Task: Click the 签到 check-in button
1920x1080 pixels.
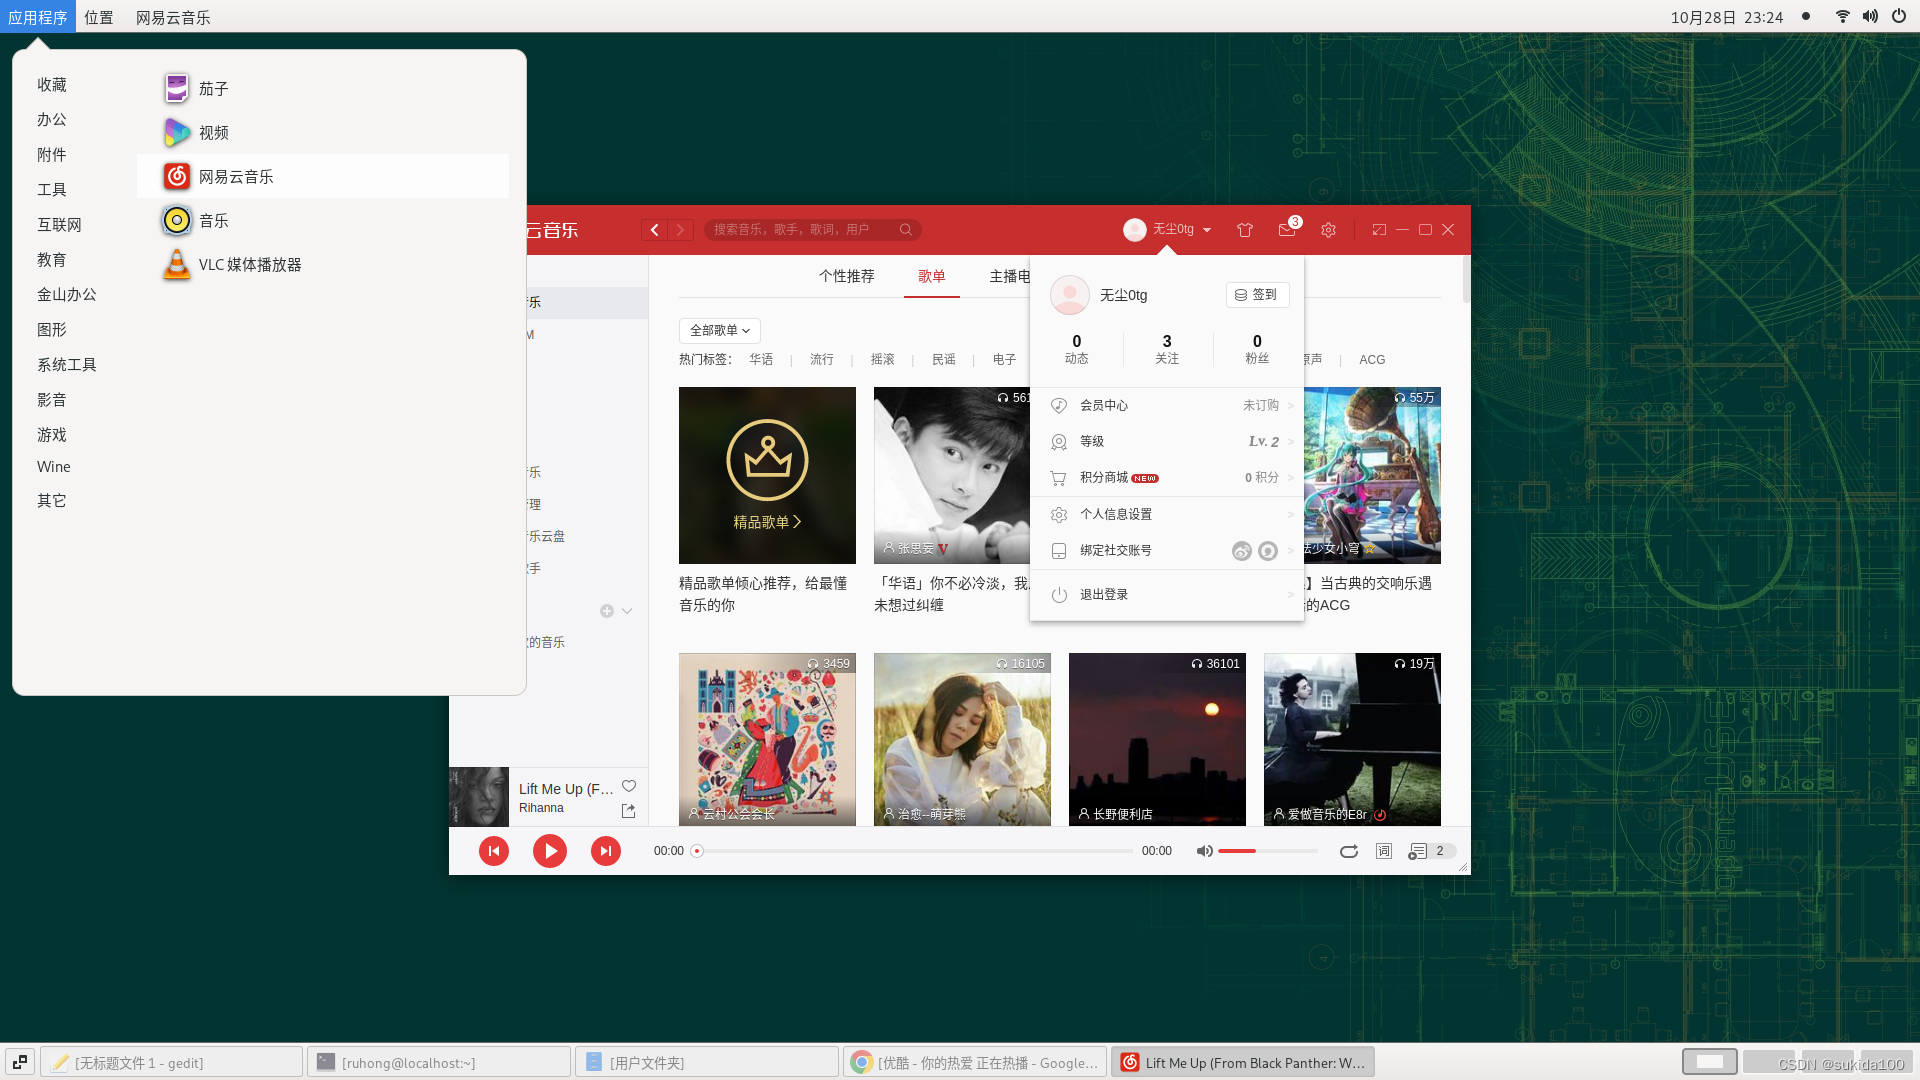Action: pyautogui.click(x=1257, y=295)
